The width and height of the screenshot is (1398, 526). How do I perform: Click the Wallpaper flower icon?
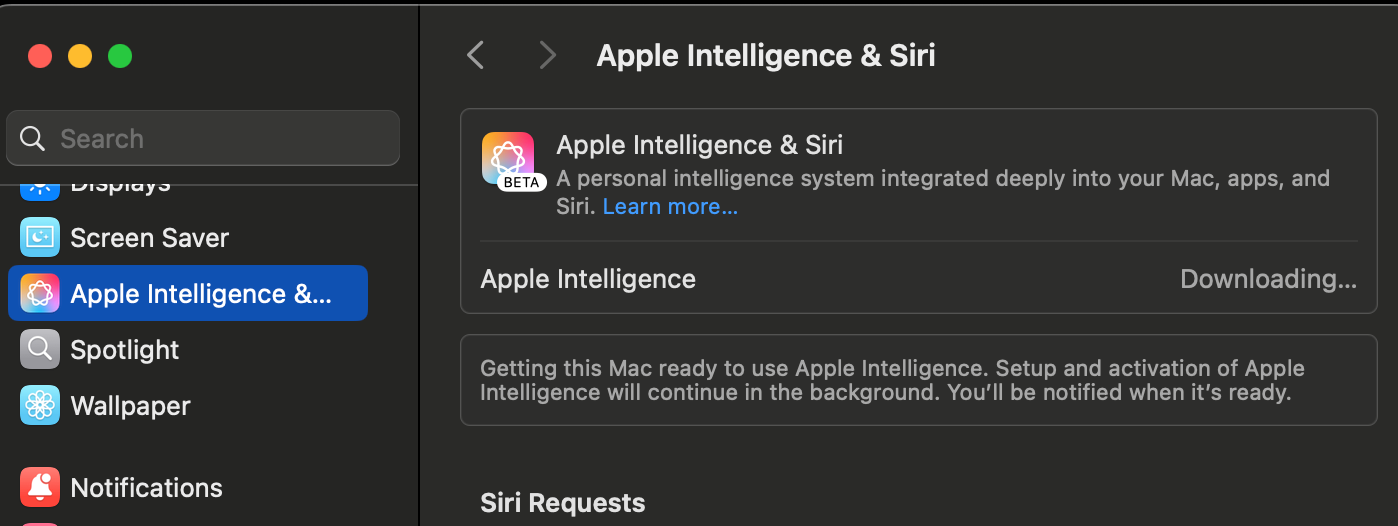[40, 406]
